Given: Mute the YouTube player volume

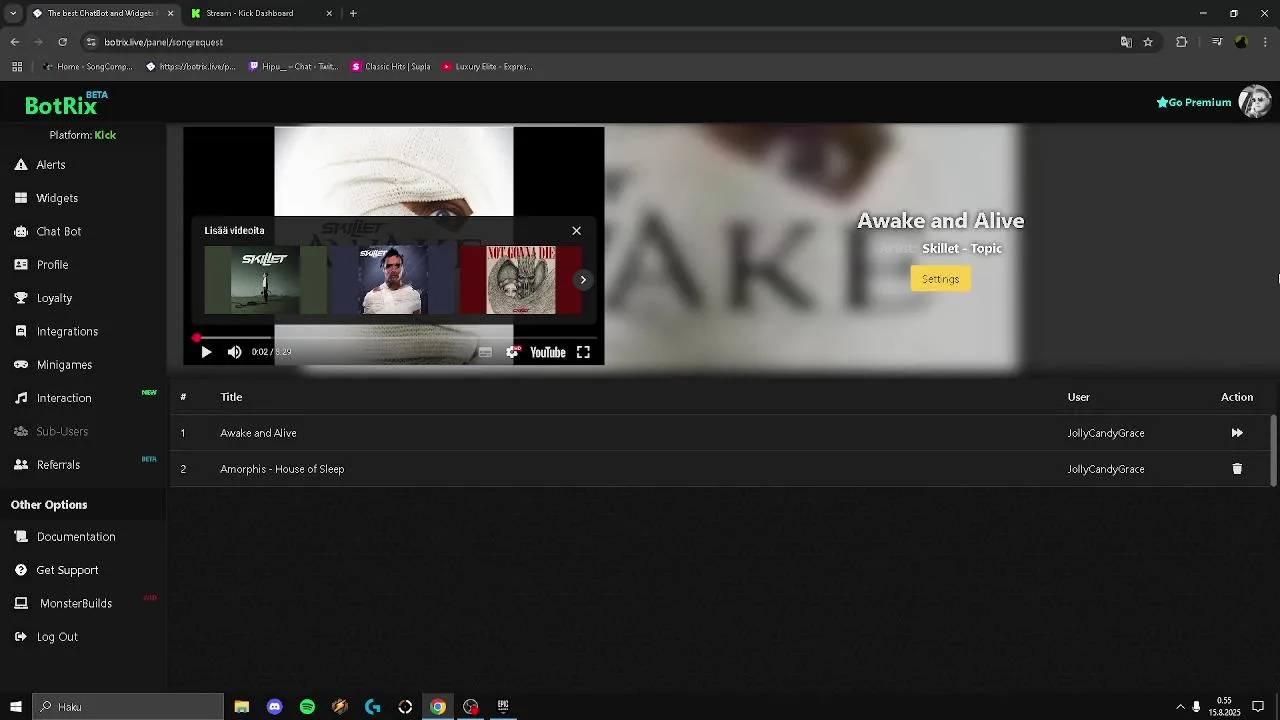Looking at the screenshot, I should click(x=234, y=352).
